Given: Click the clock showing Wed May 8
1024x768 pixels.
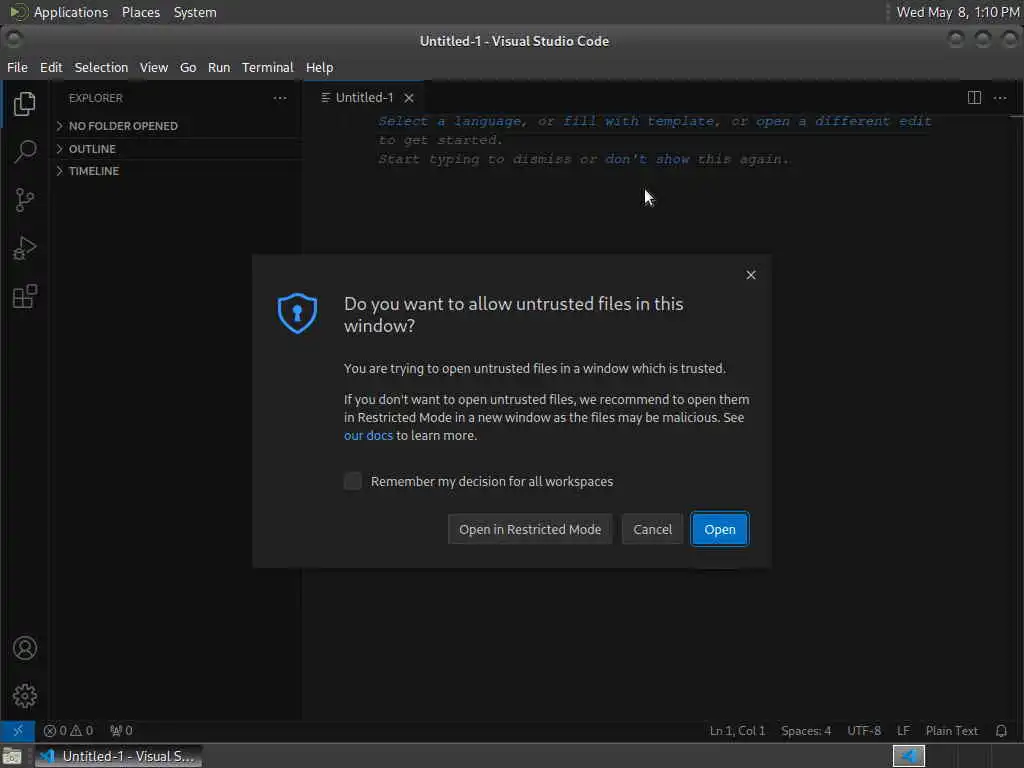Looking at the screenshot, I should 957,12.
